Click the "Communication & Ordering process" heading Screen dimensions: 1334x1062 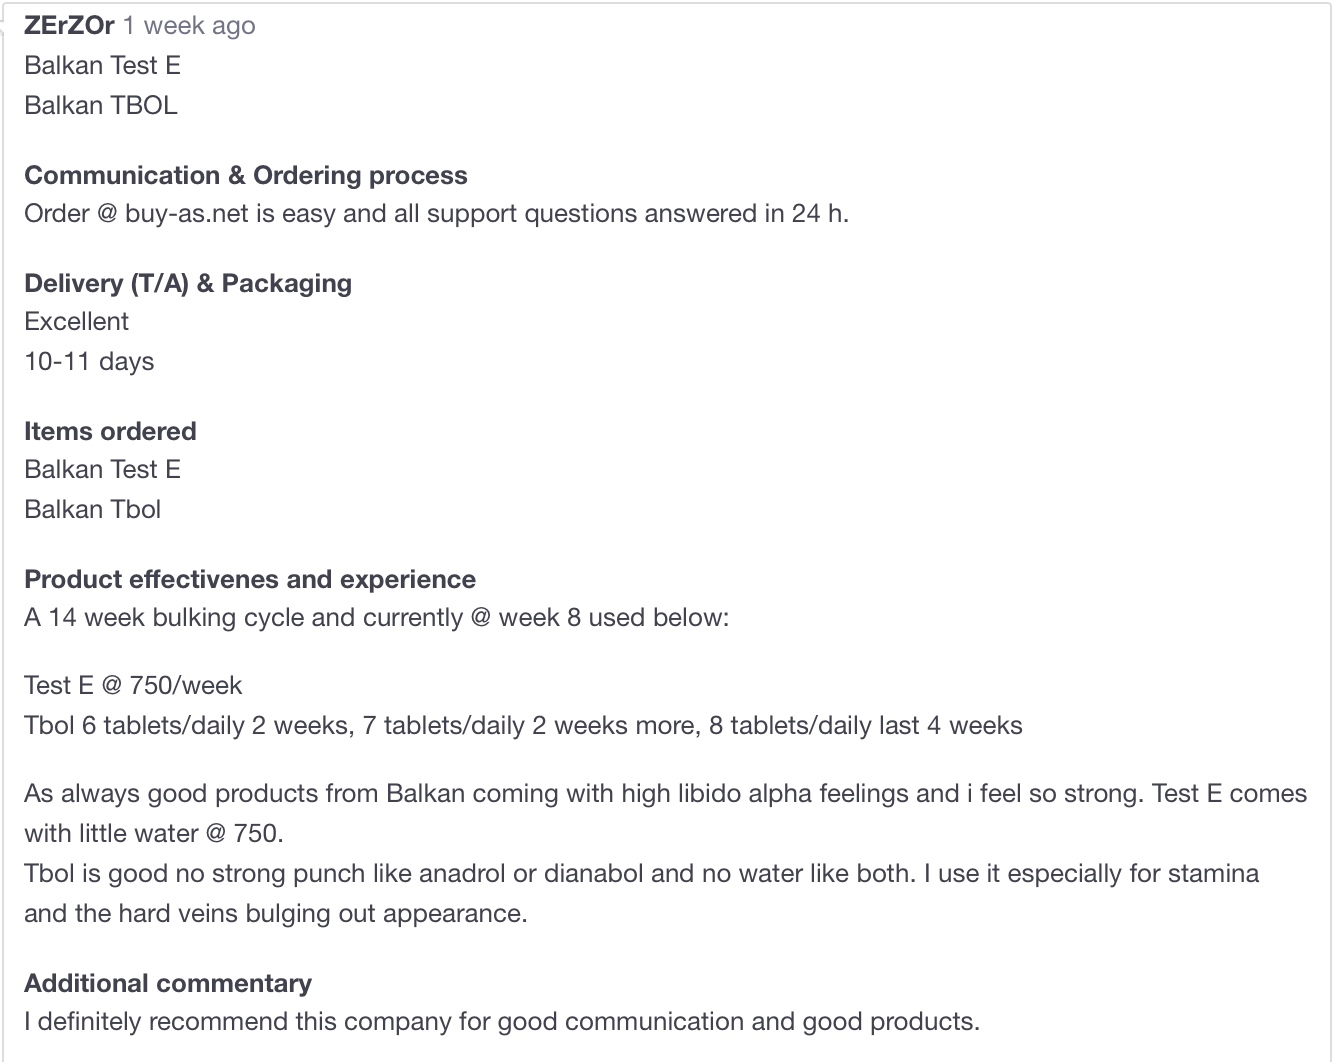tap(245, 176)
